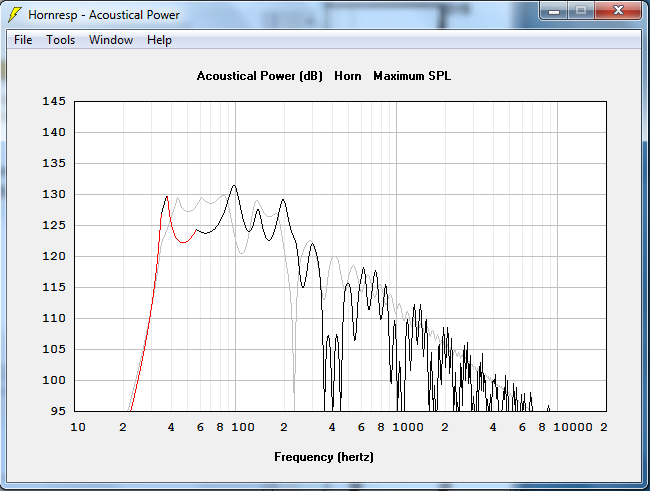Image resolution: width=650 pixels, height=491 pixels.
Task: Click the 'Horn' label in chart title
Action: tap(348, 76)
